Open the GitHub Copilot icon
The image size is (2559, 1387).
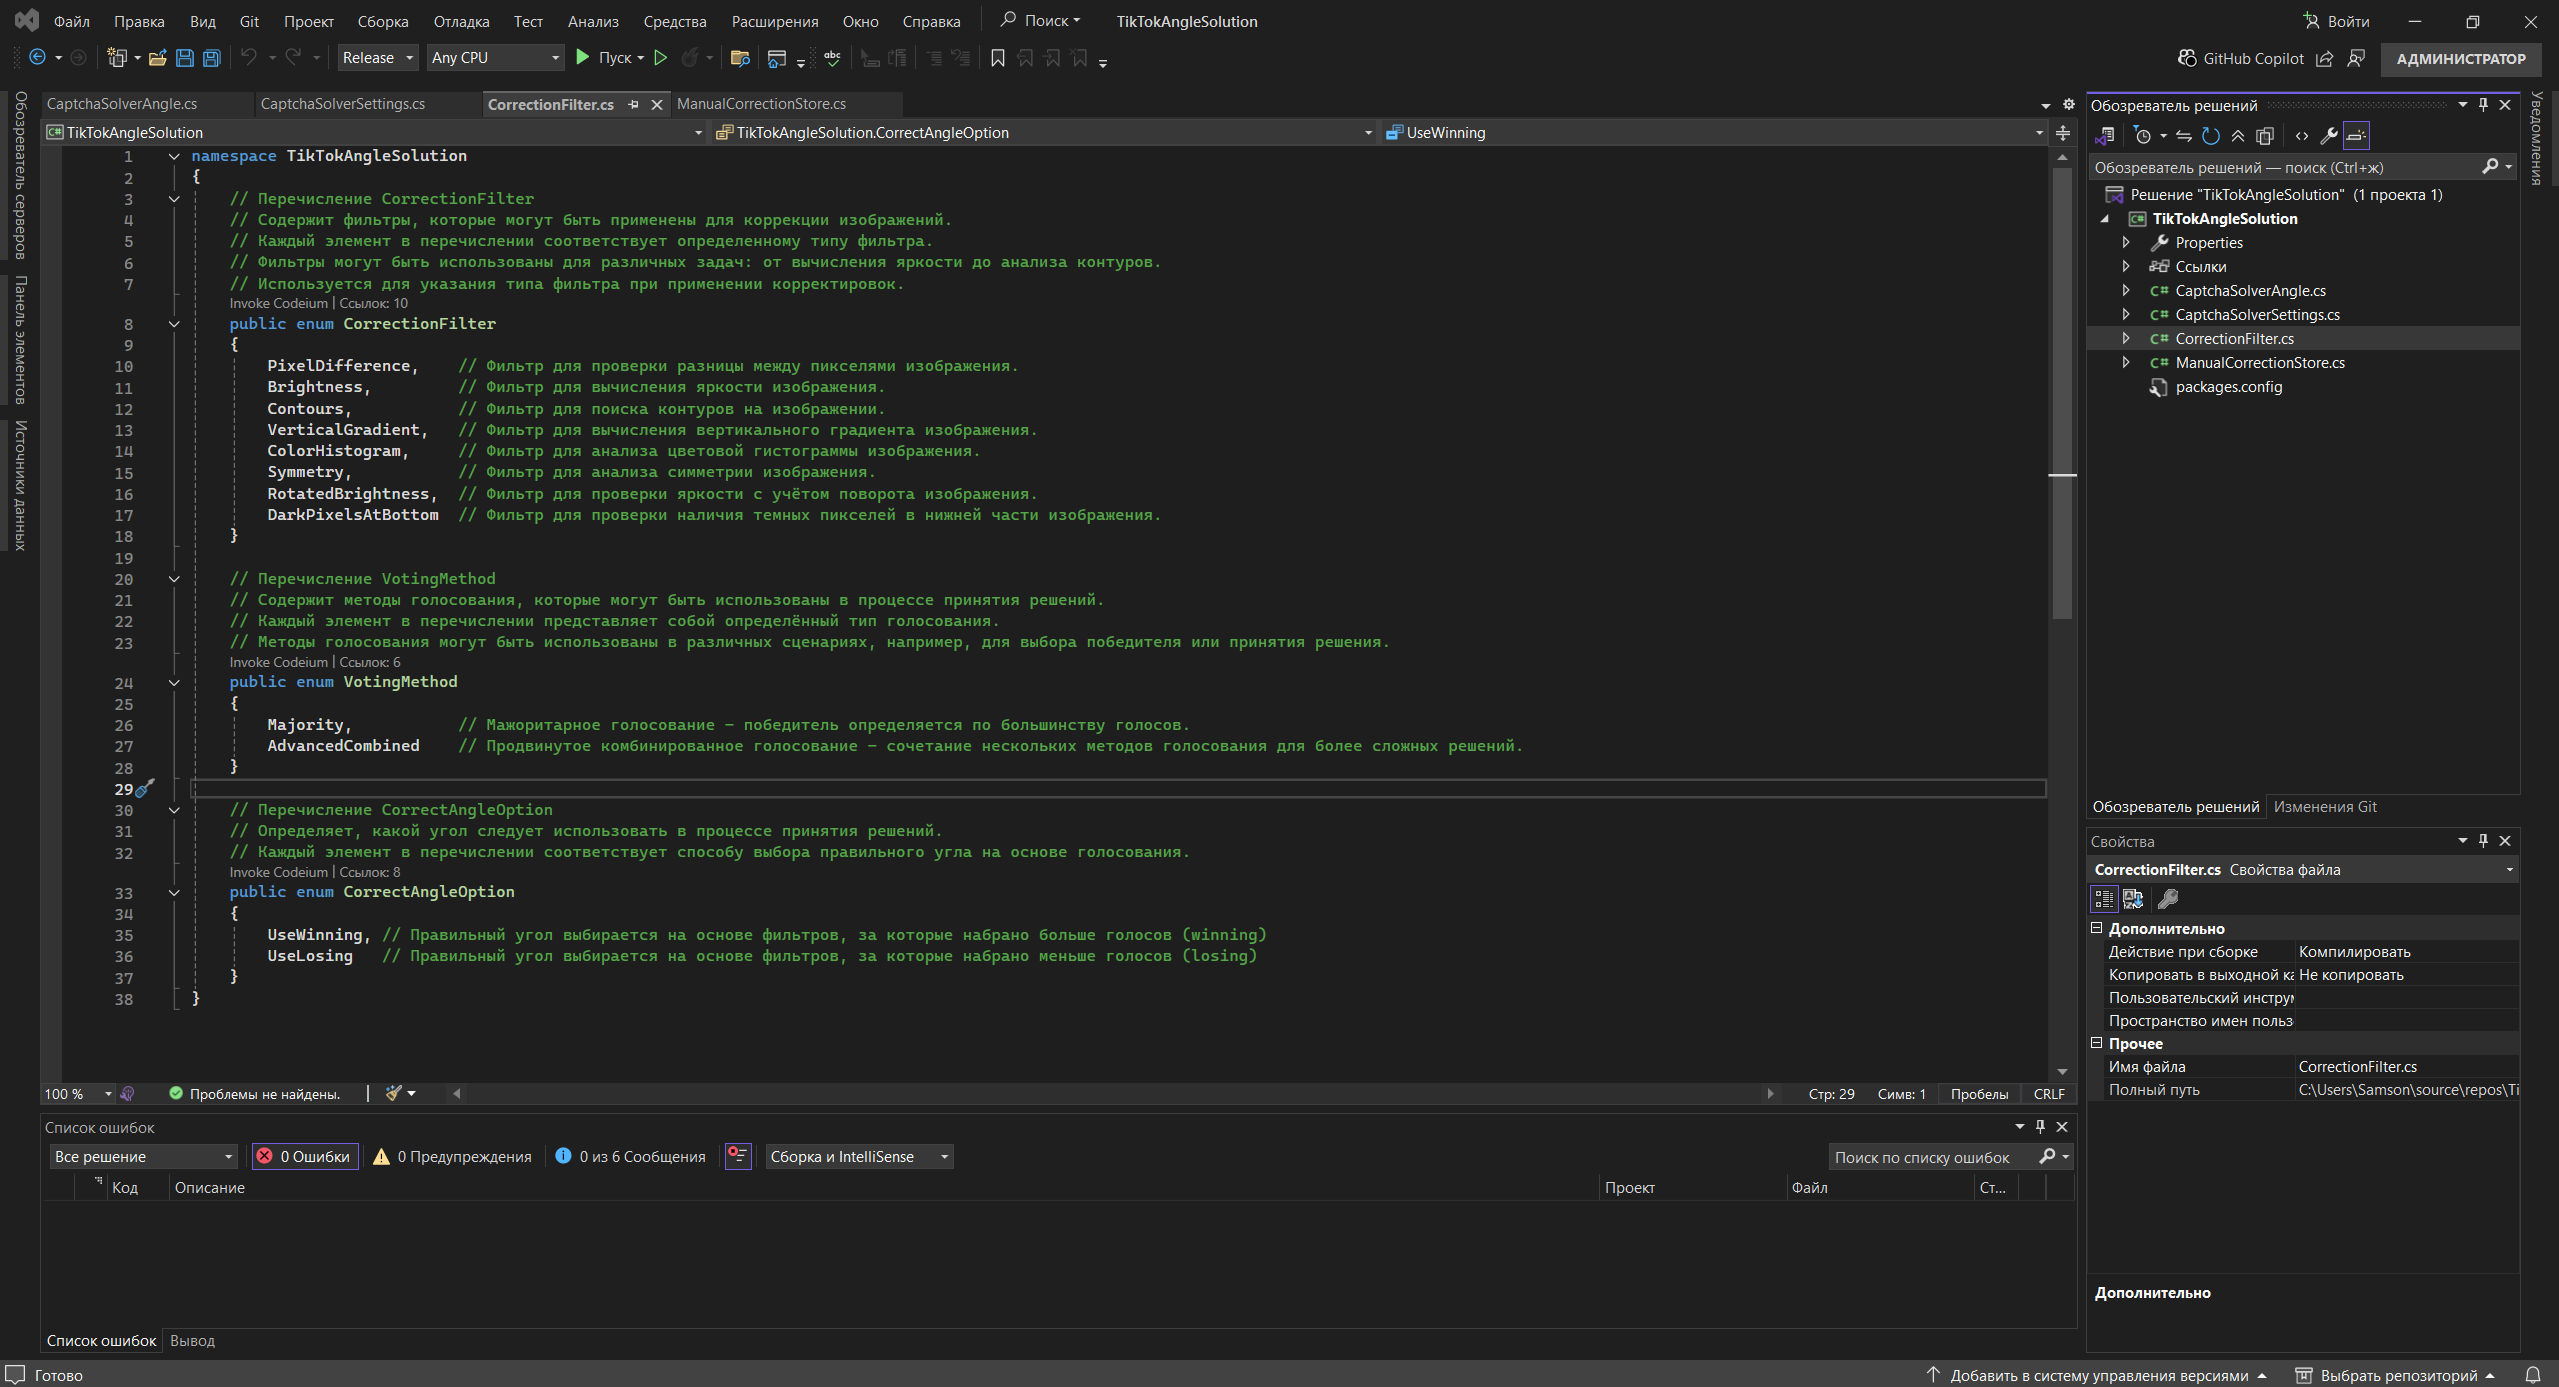(2186, 58)
